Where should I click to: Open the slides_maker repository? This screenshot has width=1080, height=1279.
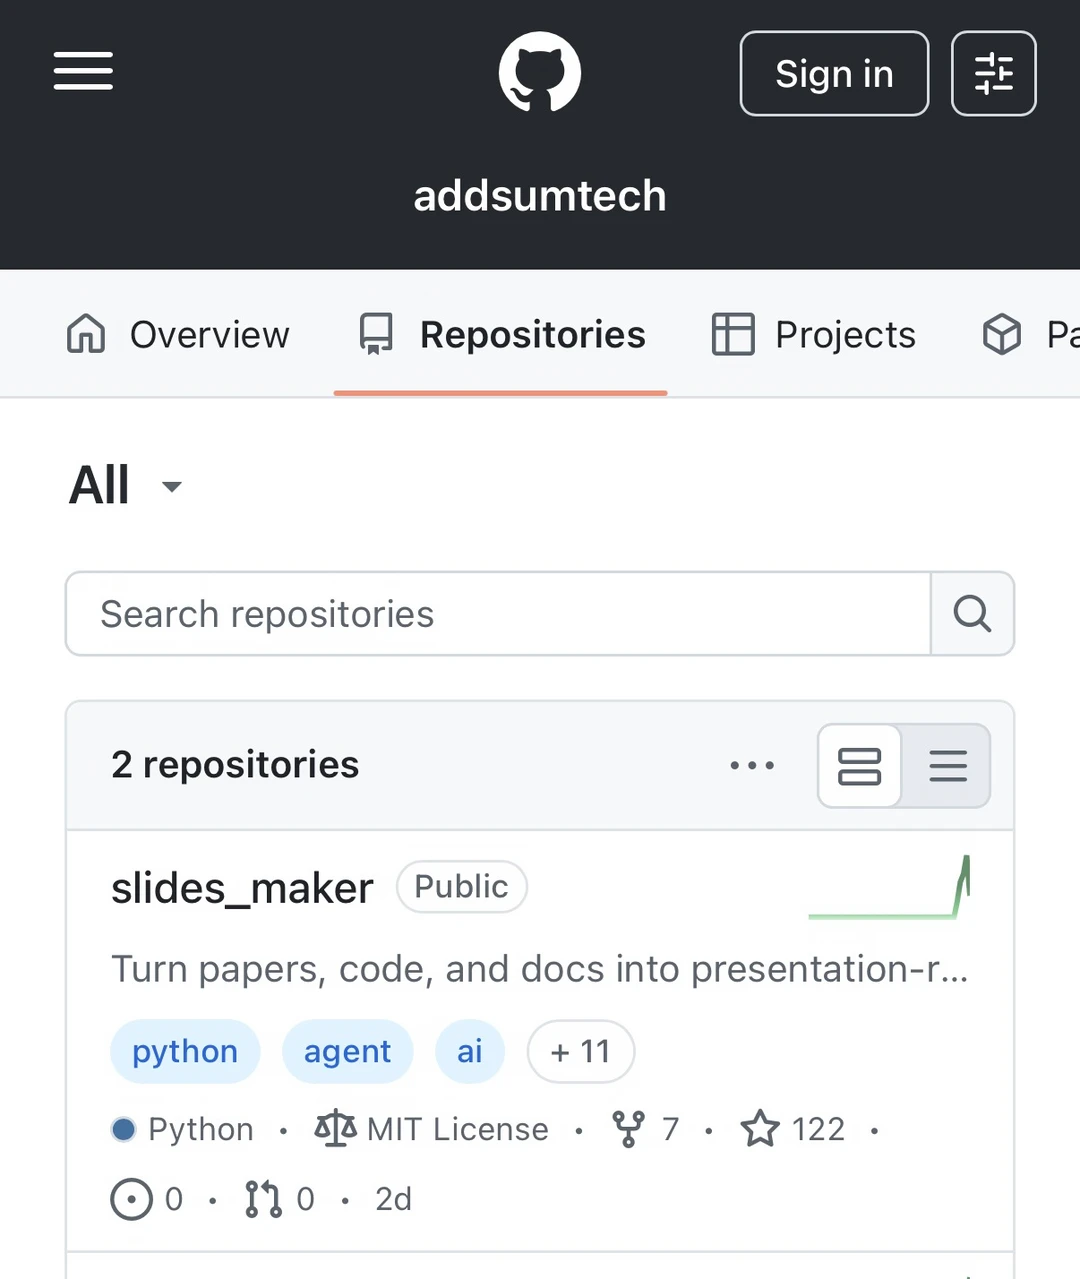pos(242,888)
